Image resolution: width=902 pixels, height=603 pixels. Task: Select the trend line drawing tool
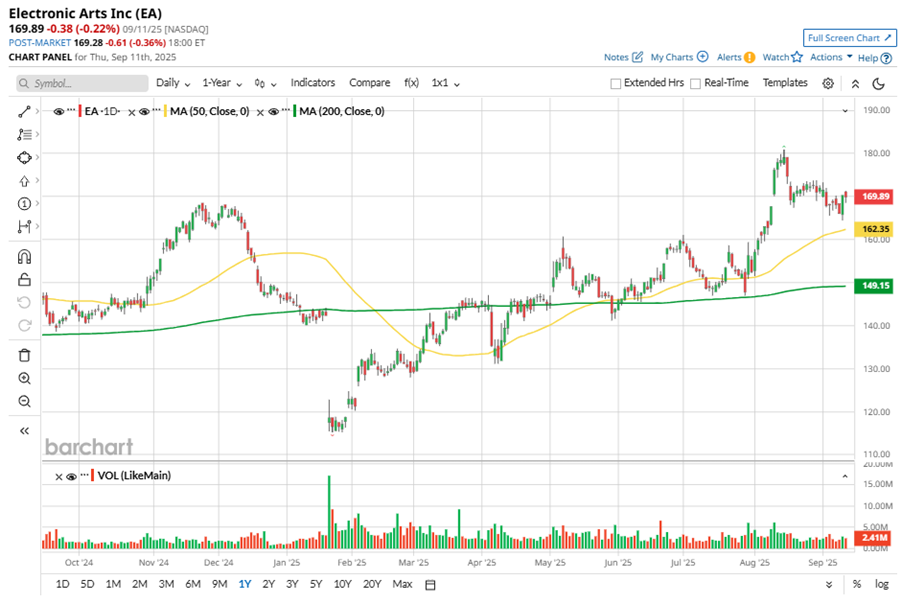tap(24, 112)
